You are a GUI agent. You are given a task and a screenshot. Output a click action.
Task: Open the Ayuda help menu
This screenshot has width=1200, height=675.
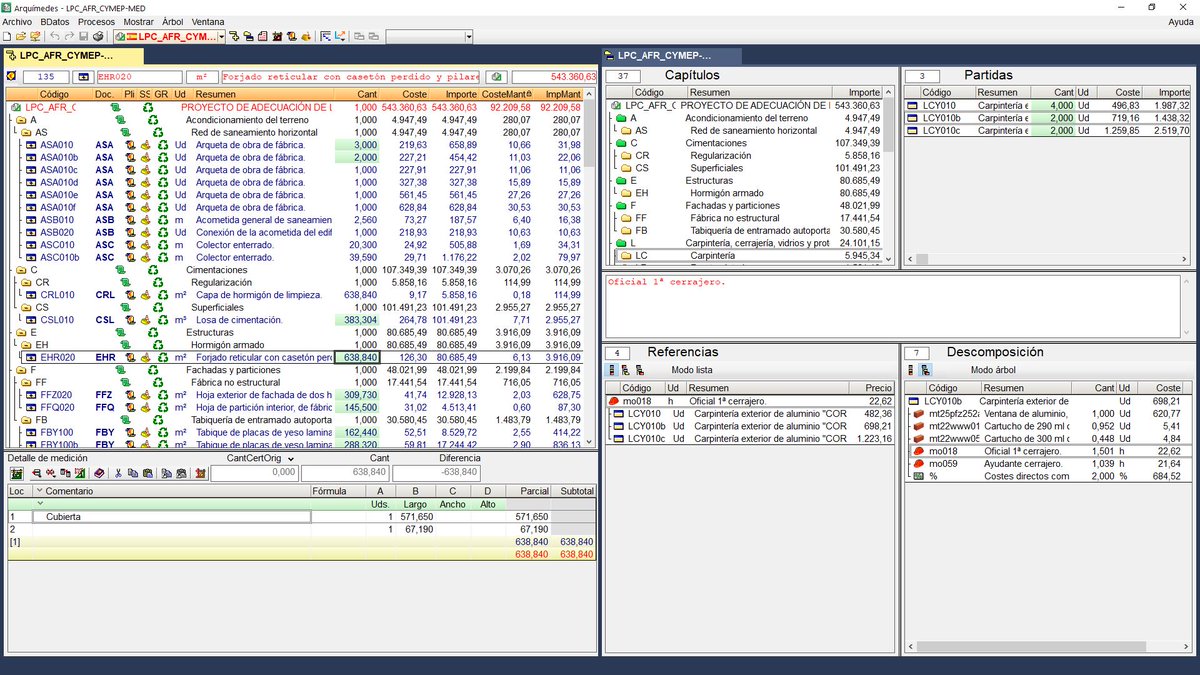pyautogui.click(x=1180, y=21)
